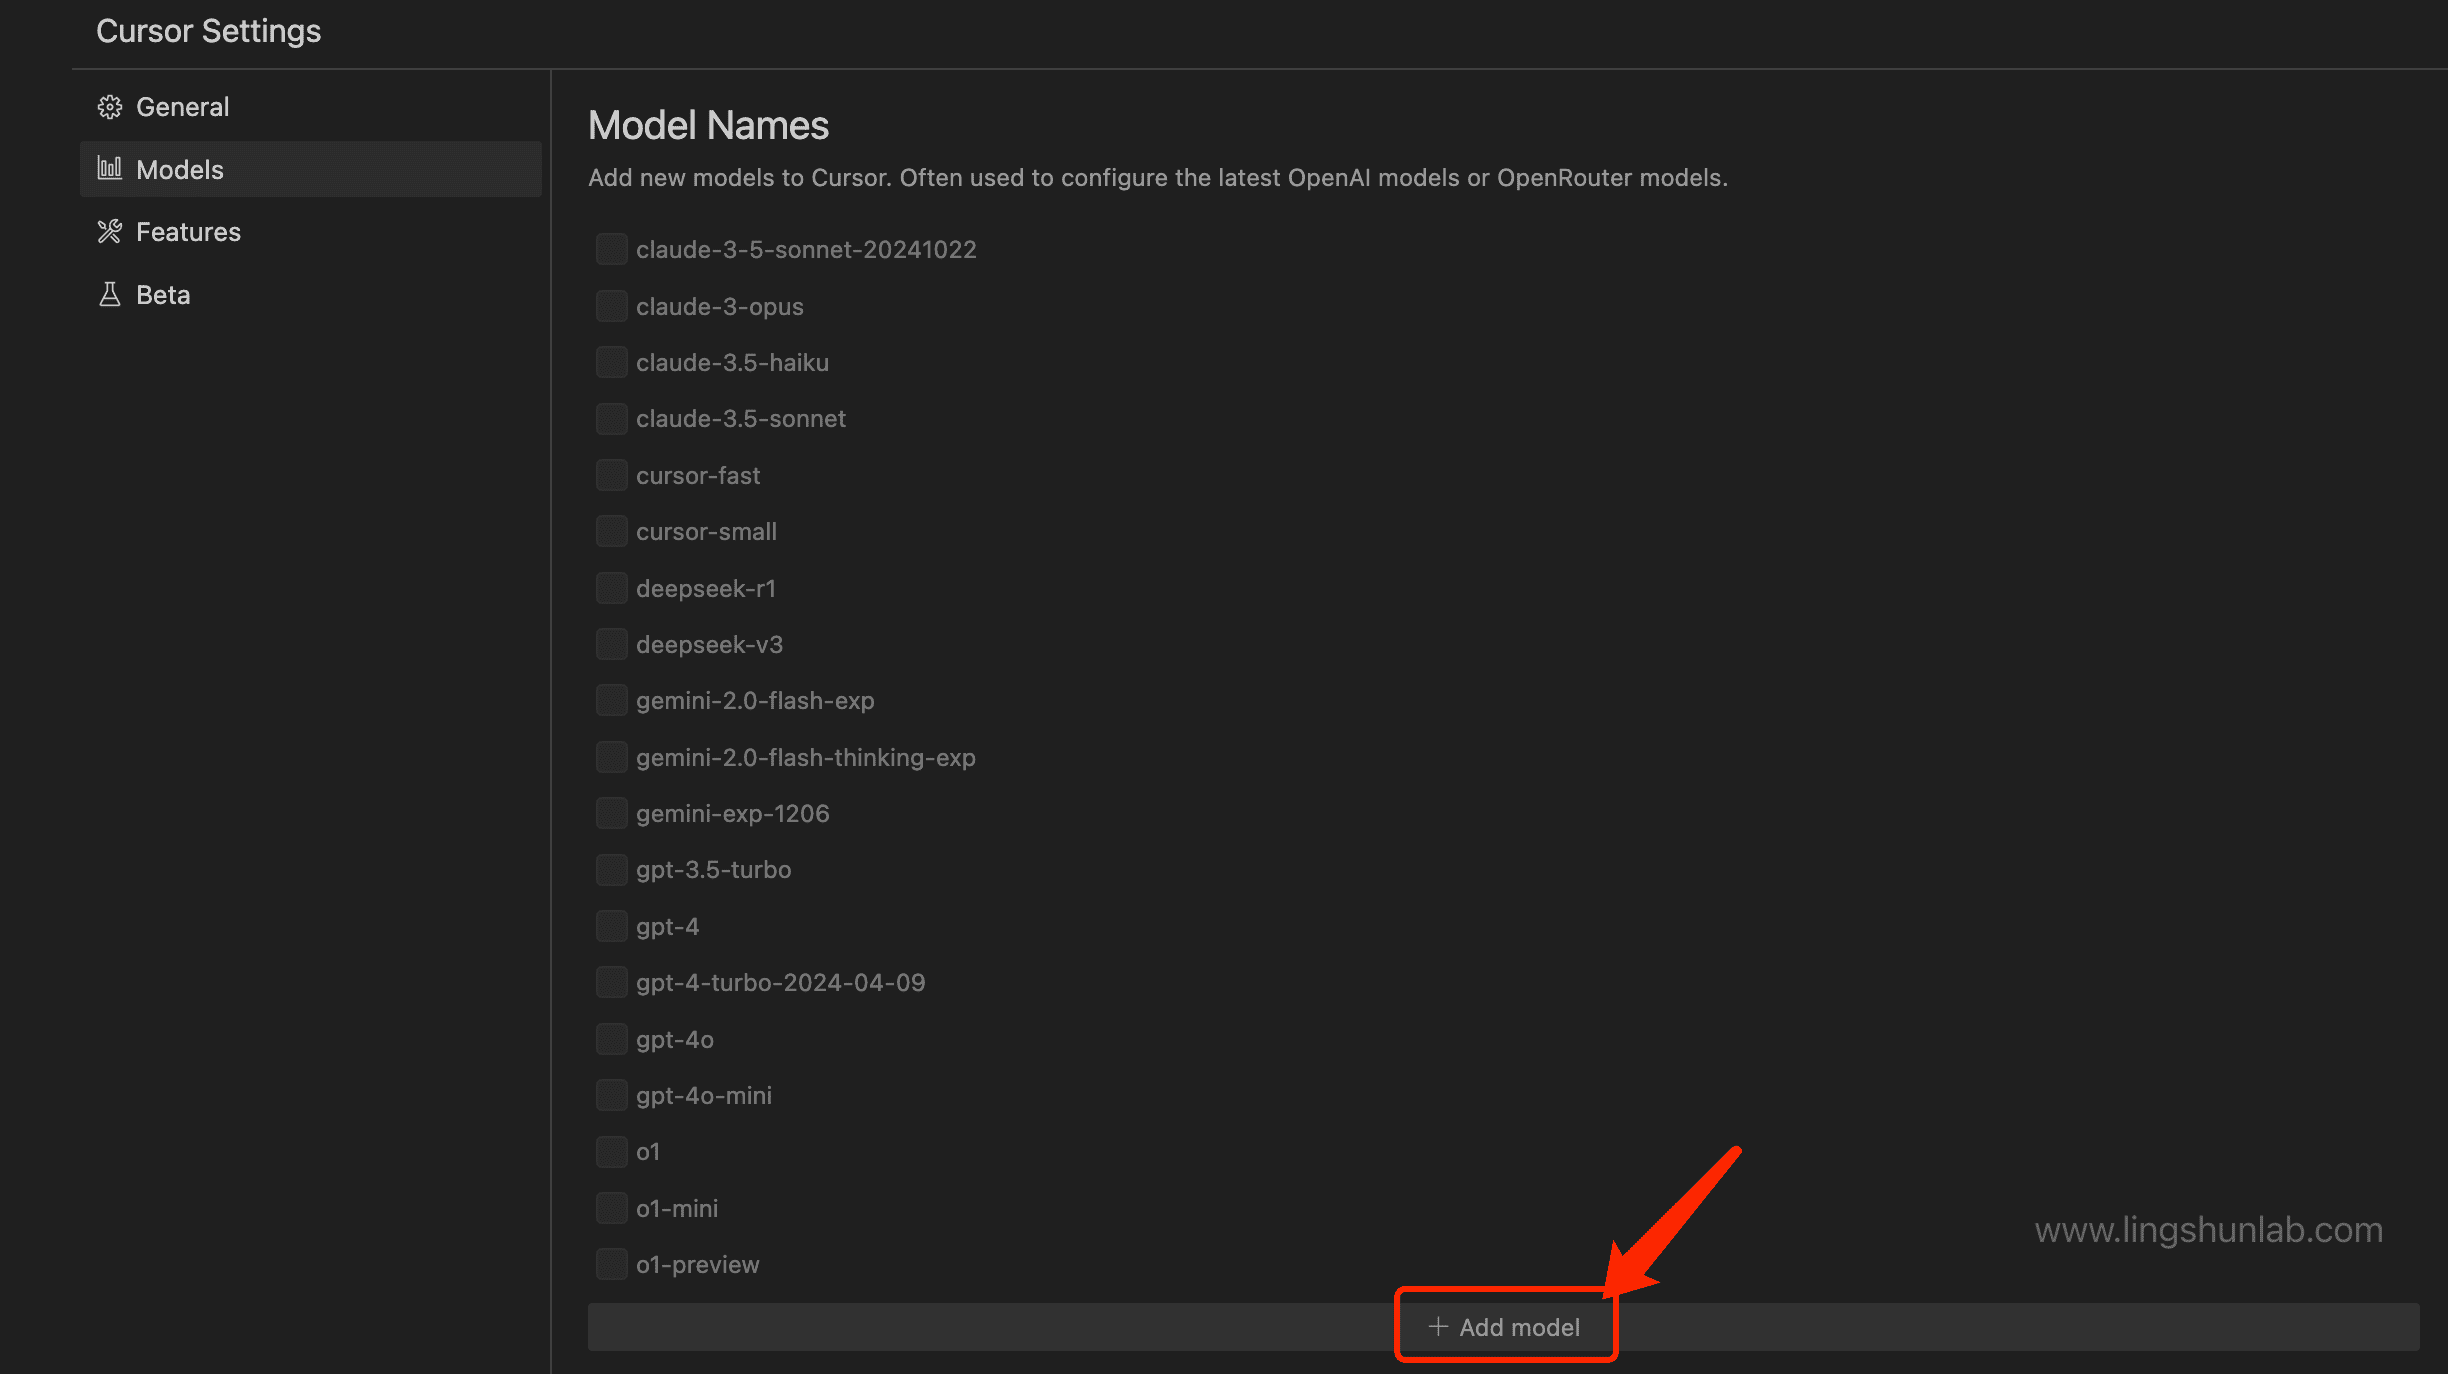Click the cursor-small model name
This screenshot has height=1374, width=2448.
(x=706, y=531)
